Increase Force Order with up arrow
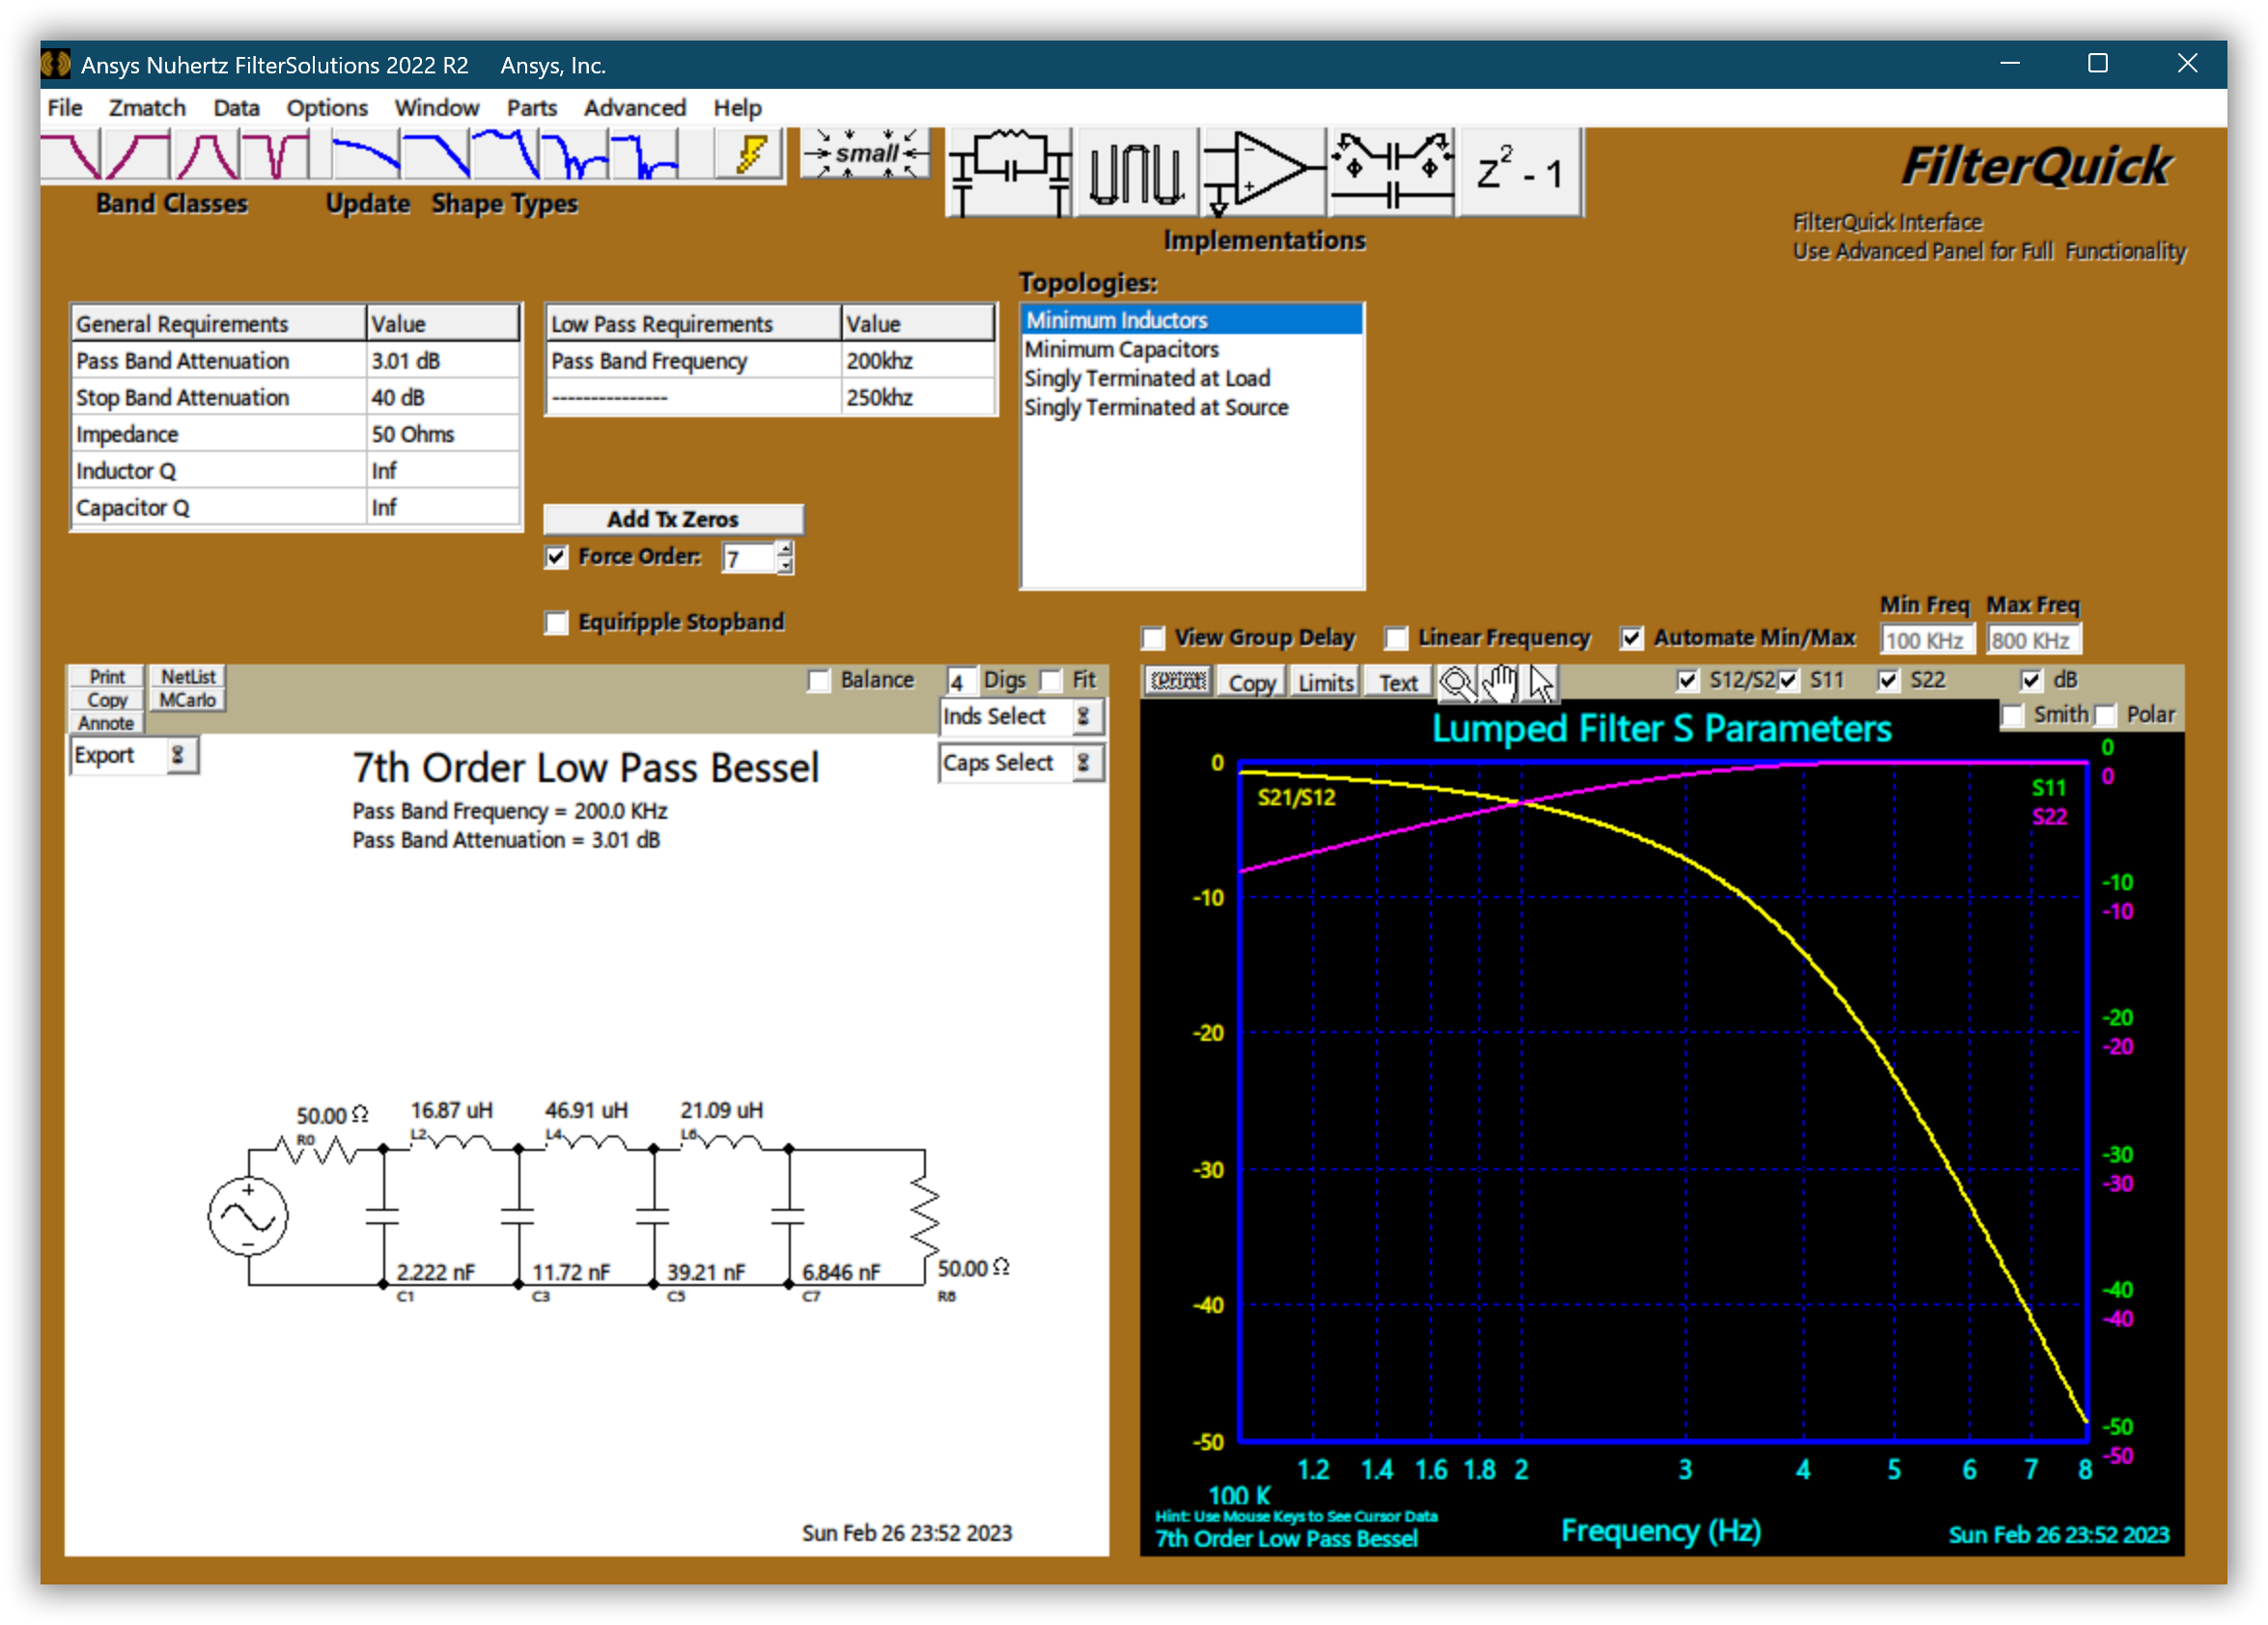Screen dimensions: 2268x1625 tap(786, 549)
